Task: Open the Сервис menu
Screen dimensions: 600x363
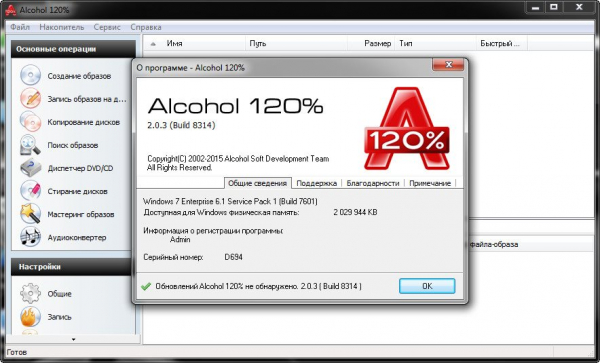Action: tap(107, 27)
